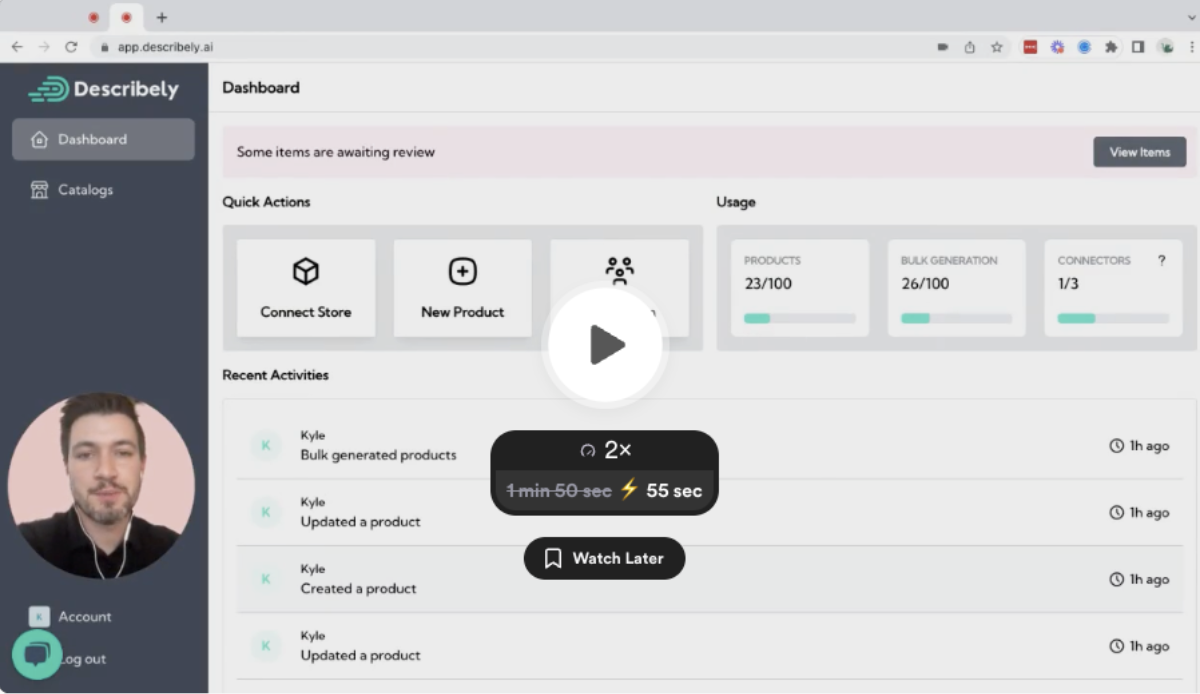Click the Watch Later bookmark button
The height and width of the screenshot is (694, 1200).
point(604,558)
